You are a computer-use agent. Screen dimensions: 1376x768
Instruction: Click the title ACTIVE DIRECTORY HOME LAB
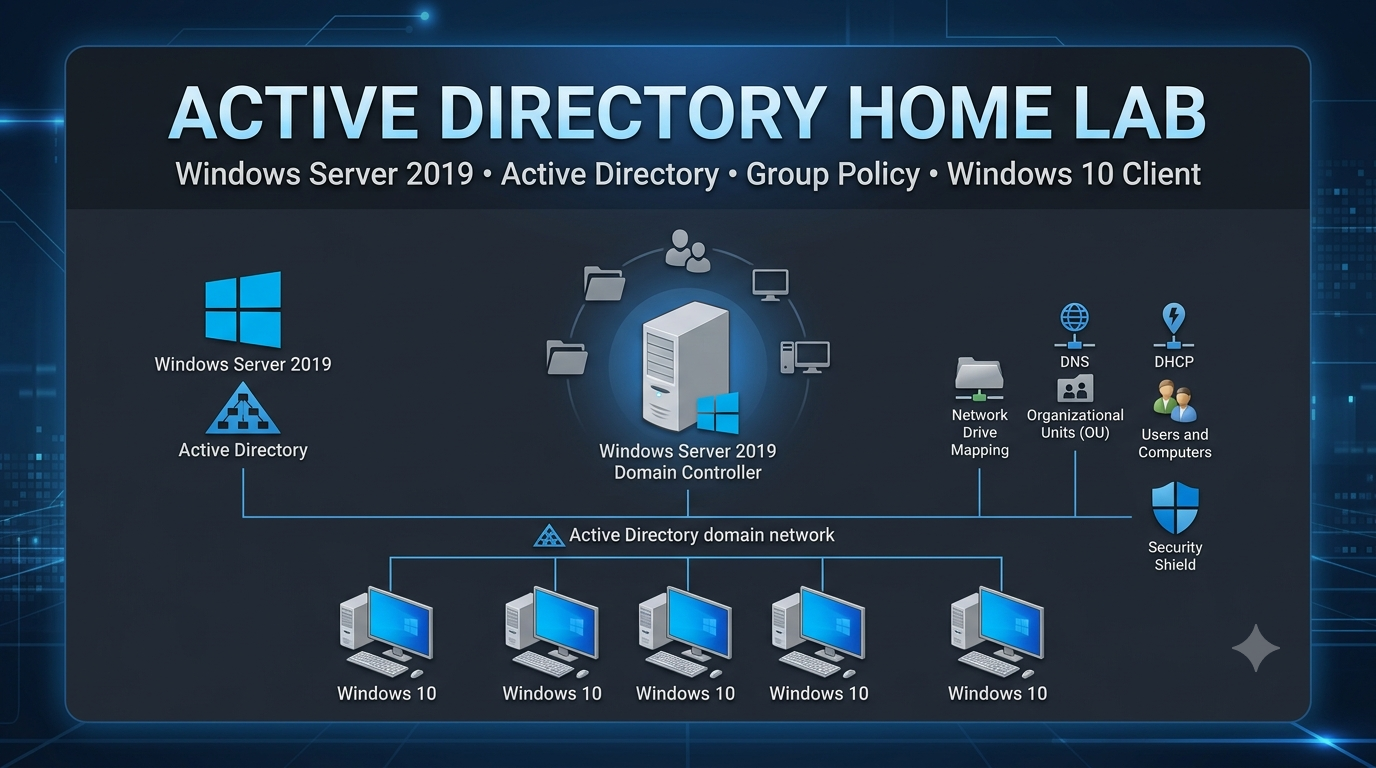[688, 113]
